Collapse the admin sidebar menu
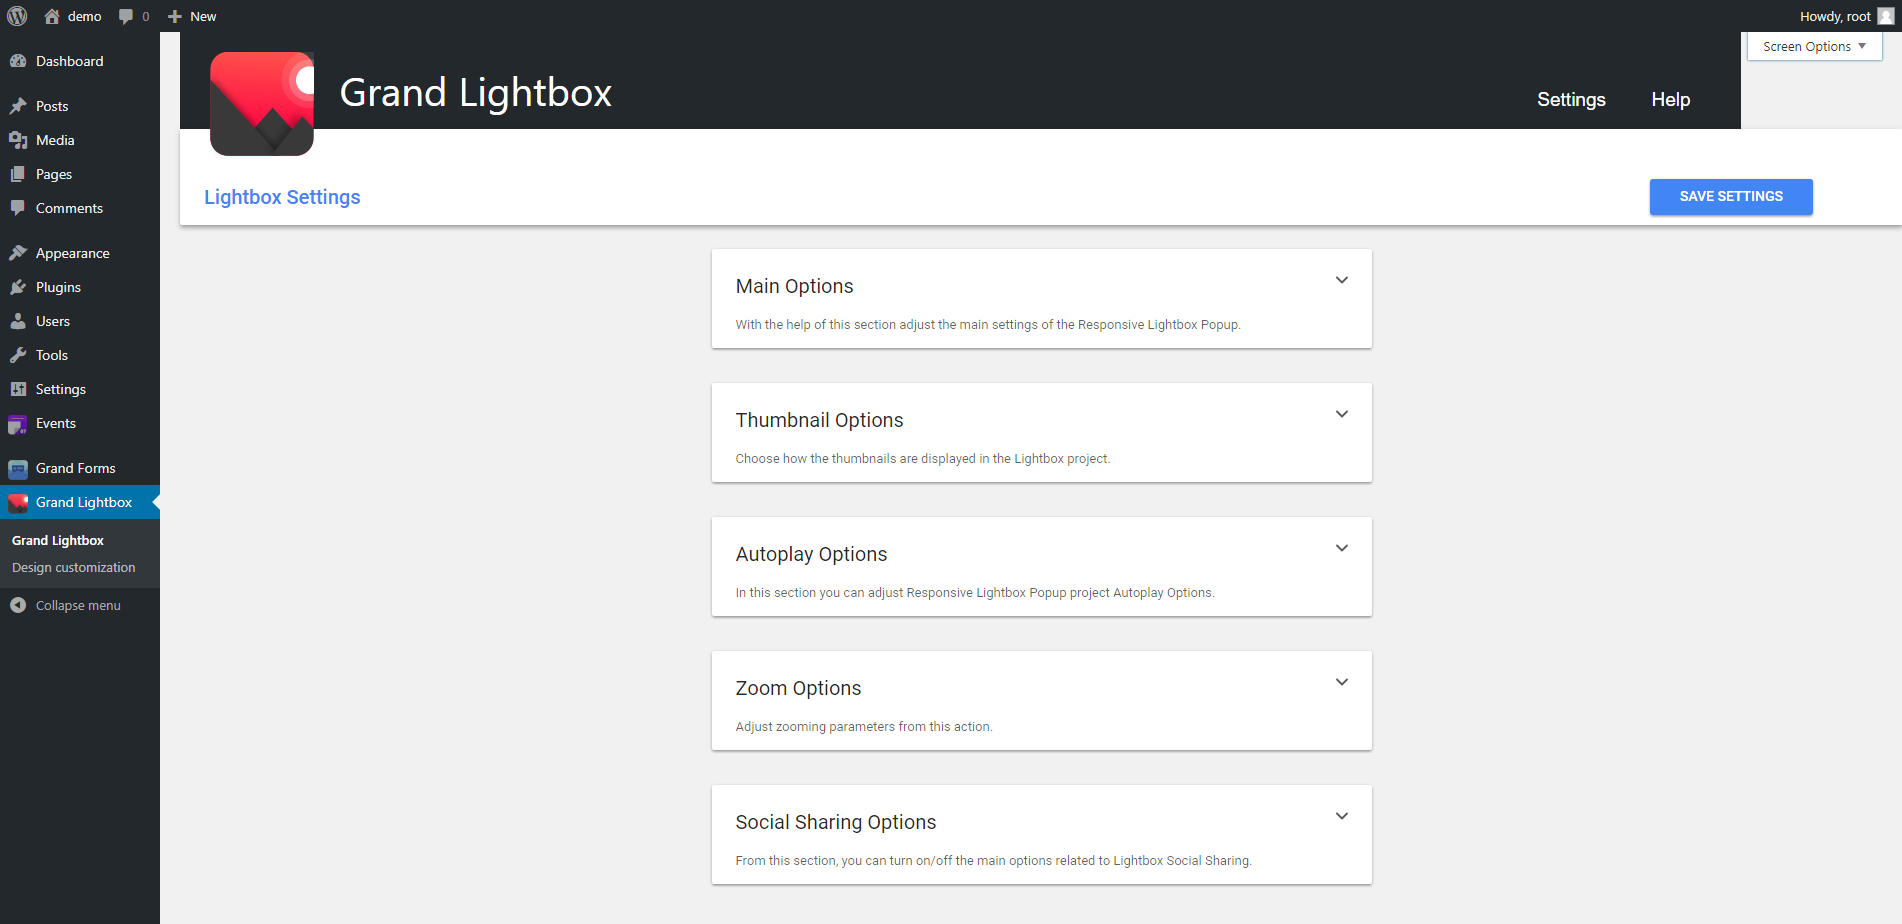This screenshot has width=1902, height=924. pyautogui.click(x=77, y=605)
